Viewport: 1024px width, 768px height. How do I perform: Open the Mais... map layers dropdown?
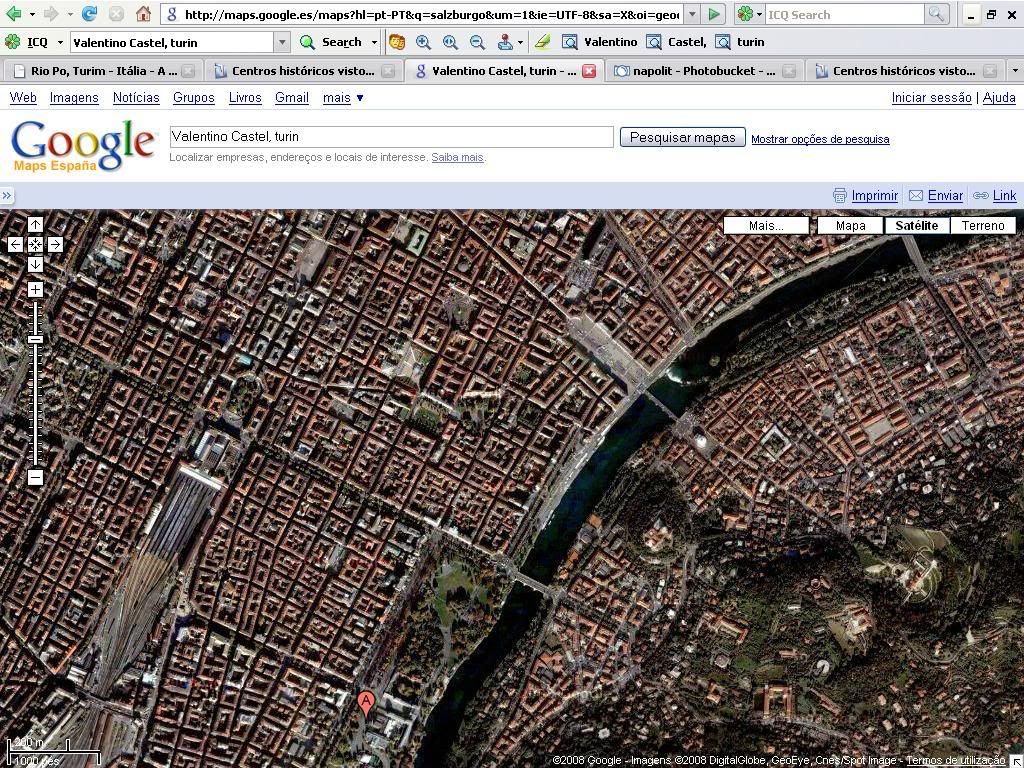click(766, 225)
